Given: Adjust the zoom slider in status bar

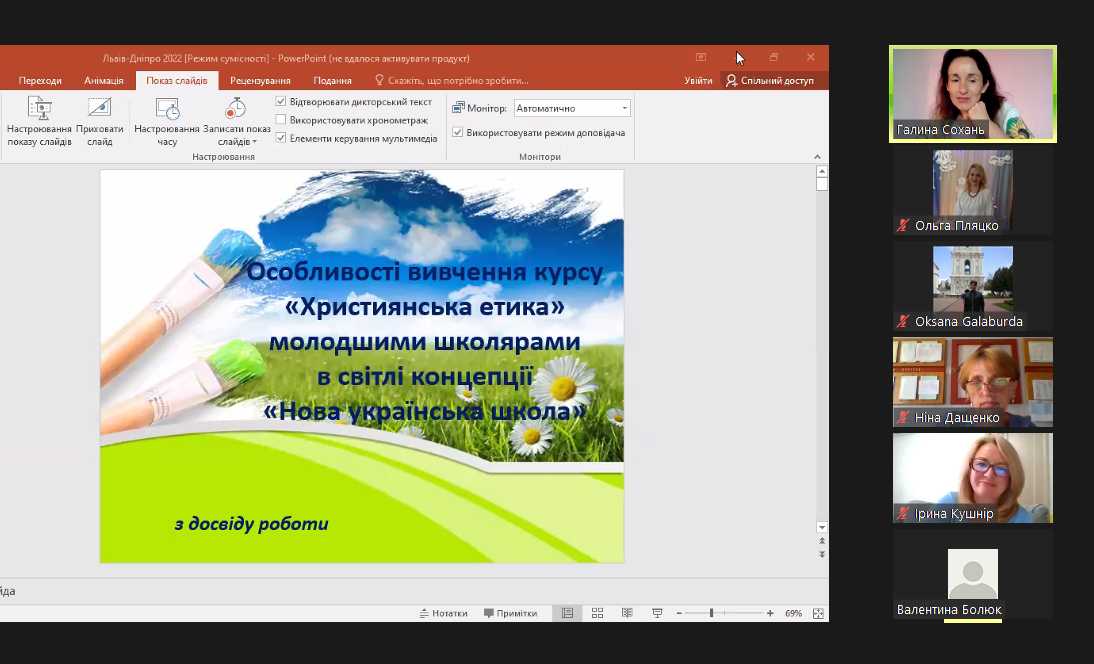Looking at the screenshot, I should coord(711,613).
